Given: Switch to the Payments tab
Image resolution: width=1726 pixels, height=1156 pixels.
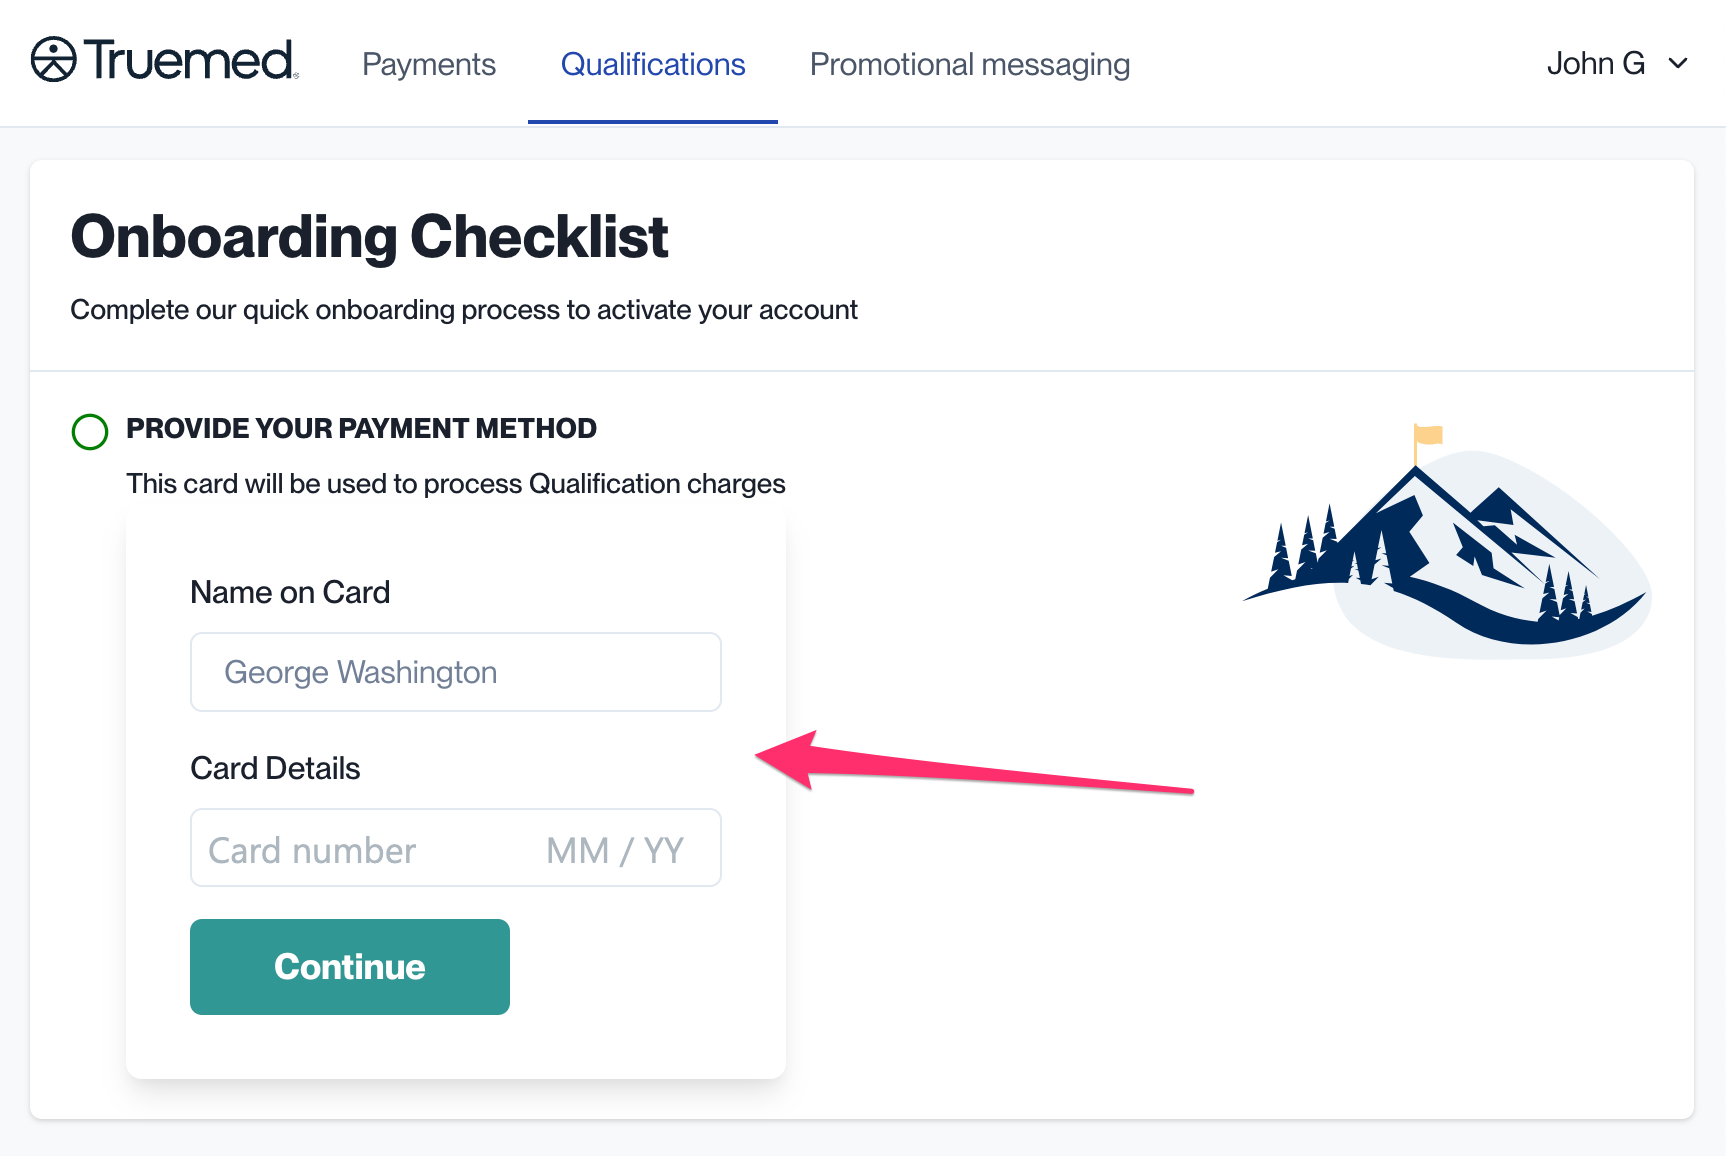Looking at the screenshot, I should pos(428,63).
